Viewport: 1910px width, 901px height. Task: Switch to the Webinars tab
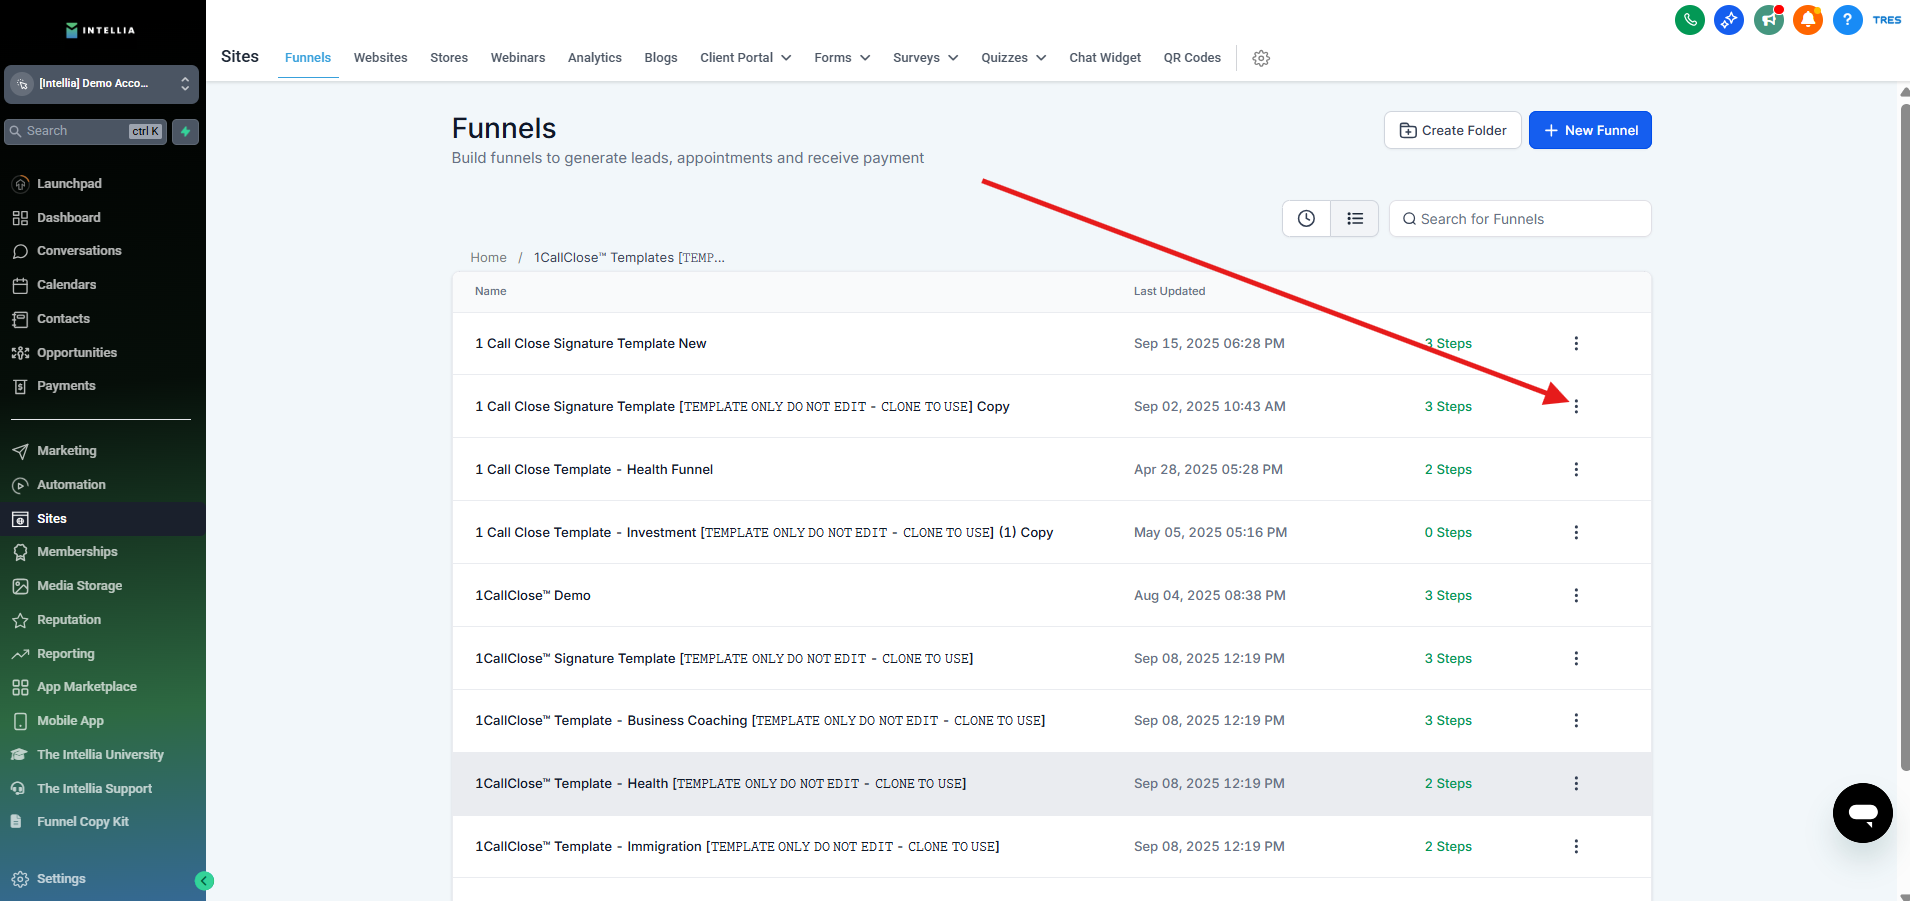point(518,58)
